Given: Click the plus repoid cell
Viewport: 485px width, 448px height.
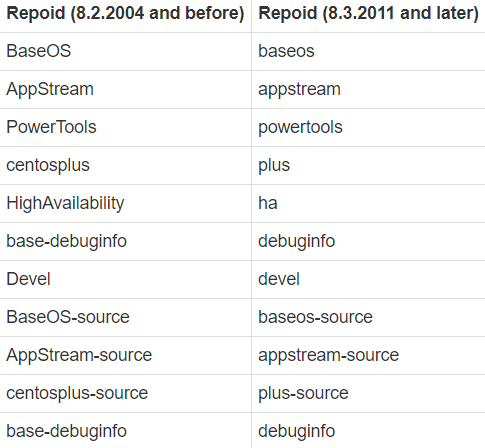Looking at the screenshot, I should coord(368,165).
